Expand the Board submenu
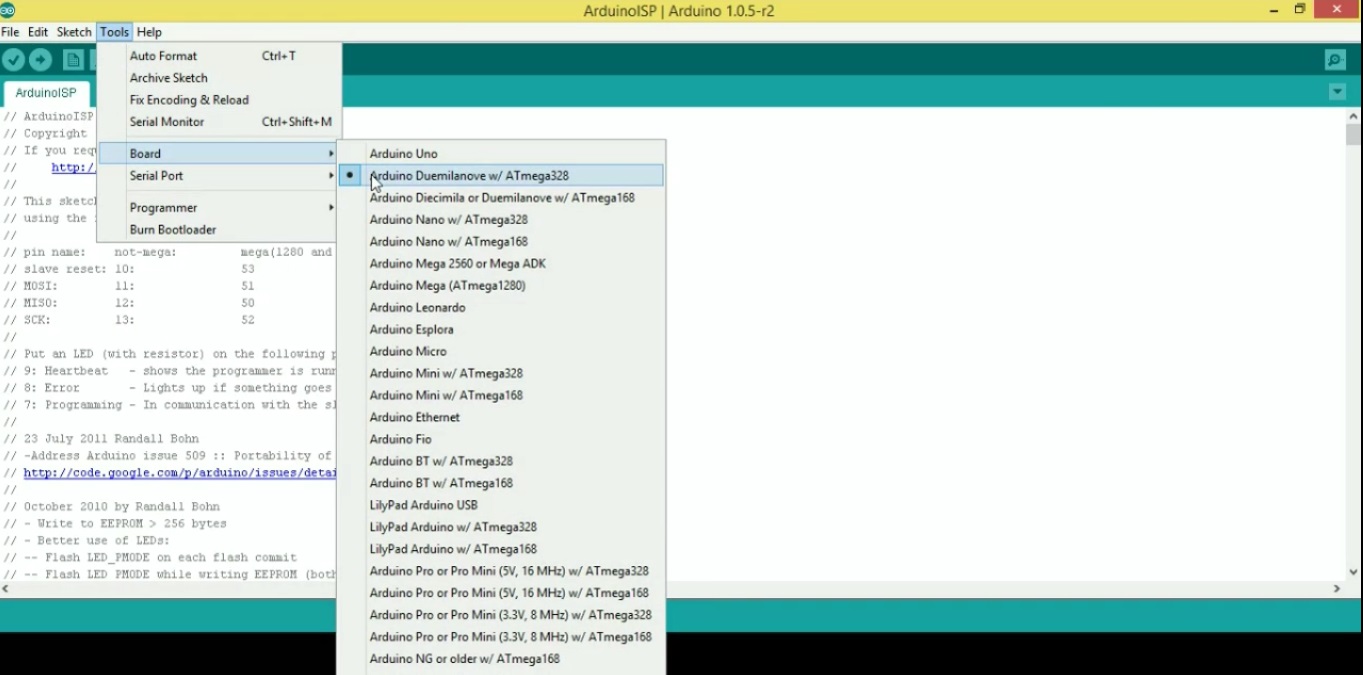This screenshot has width=1363, height=675. [x=219, y=154]
